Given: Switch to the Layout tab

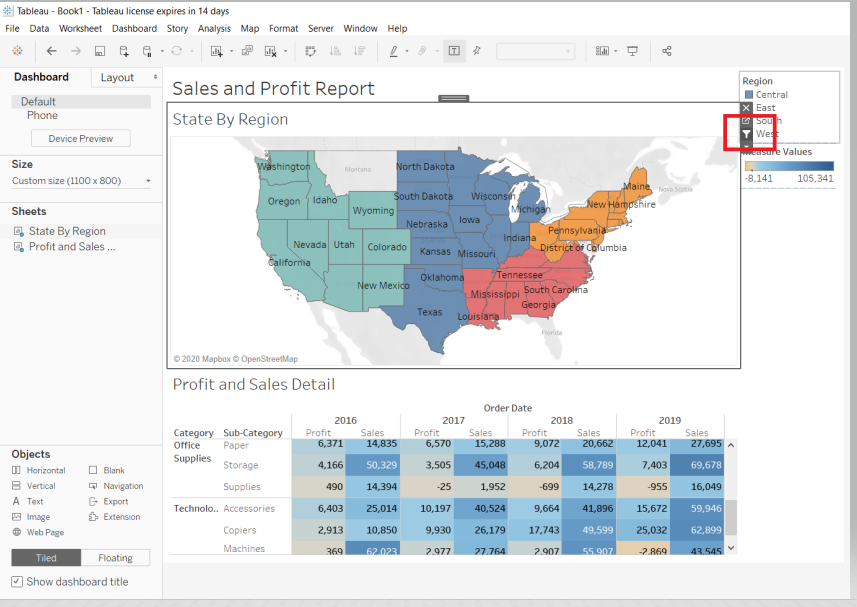Looking at the screenshot, I should [x=117, y=78].
